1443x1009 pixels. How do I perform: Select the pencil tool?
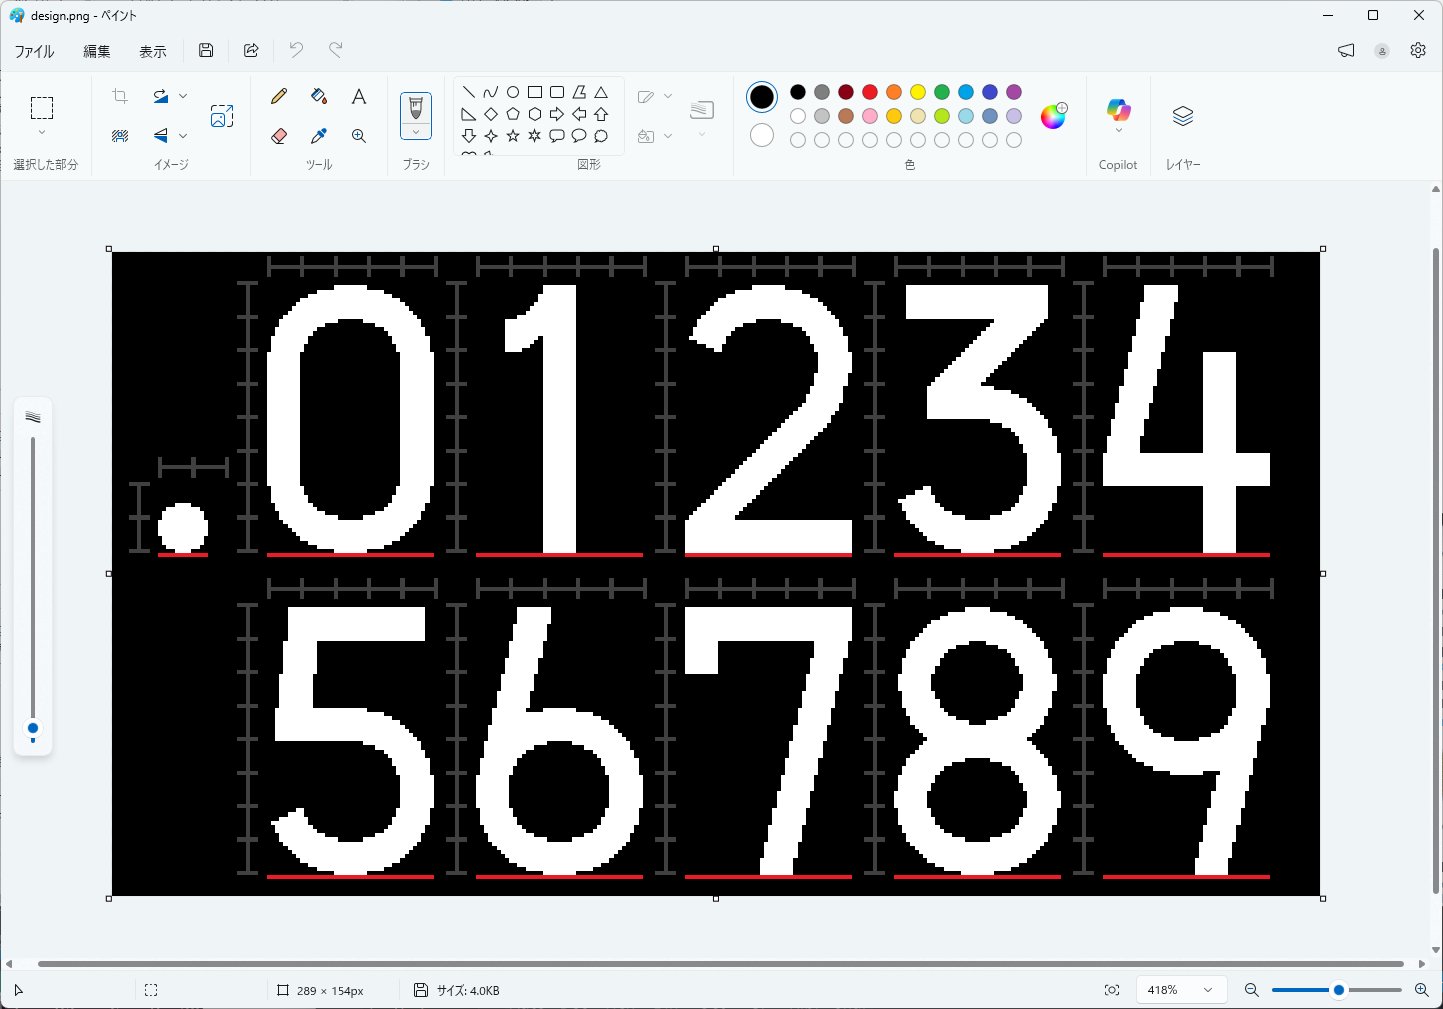[279, 96]
